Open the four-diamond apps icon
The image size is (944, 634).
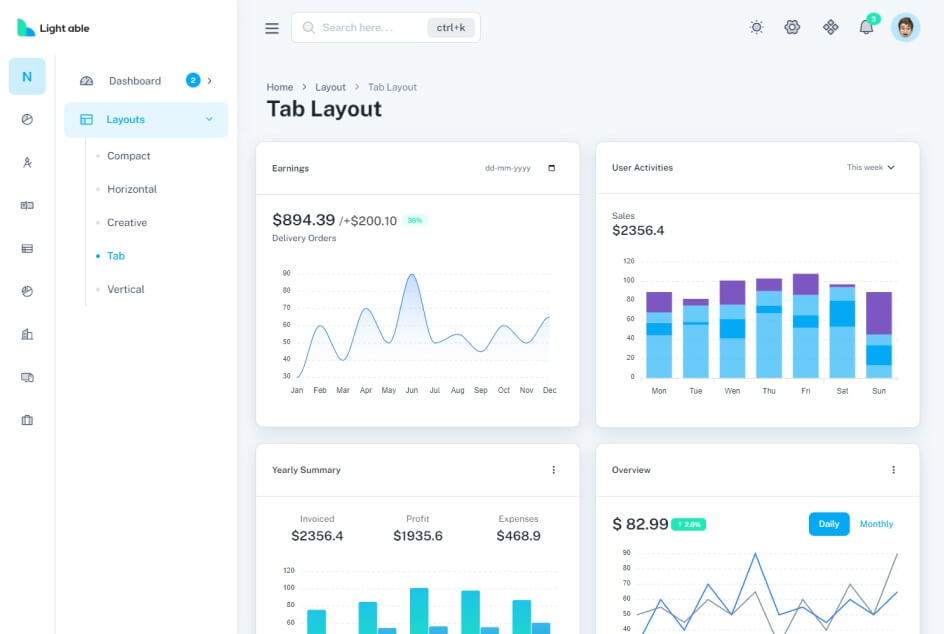(x=830, y=28)
